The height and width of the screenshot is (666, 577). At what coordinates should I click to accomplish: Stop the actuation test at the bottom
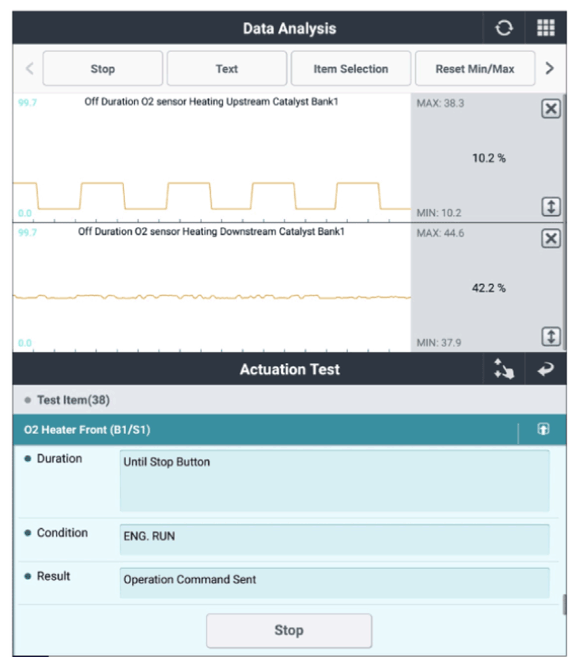pyautogui.click(x=289, y=630)
